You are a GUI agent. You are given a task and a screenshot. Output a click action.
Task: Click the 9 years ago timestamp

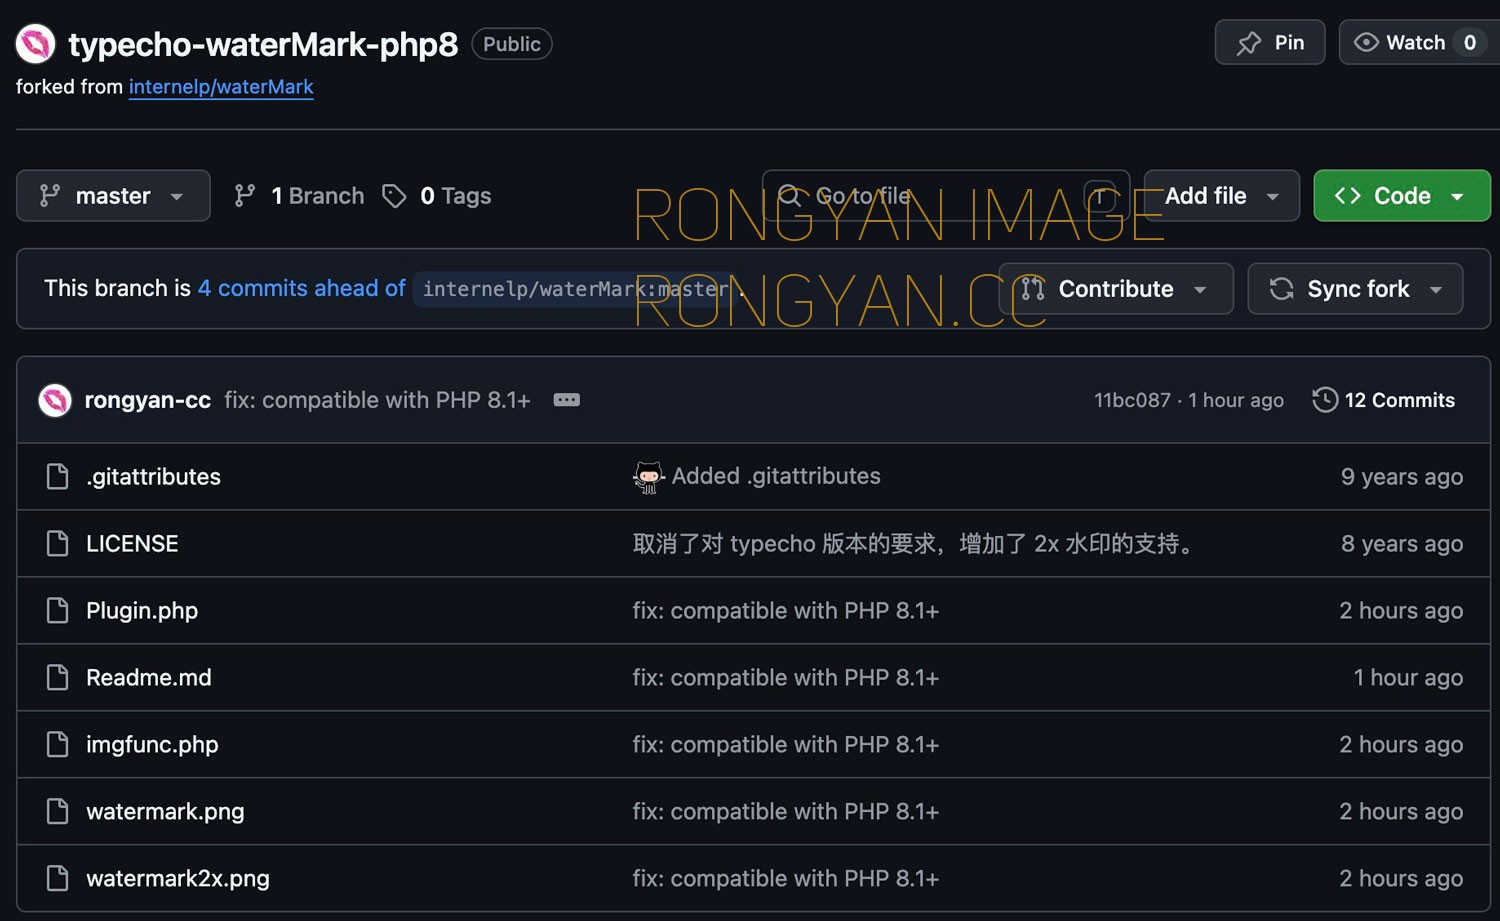tap(1402, 477)
